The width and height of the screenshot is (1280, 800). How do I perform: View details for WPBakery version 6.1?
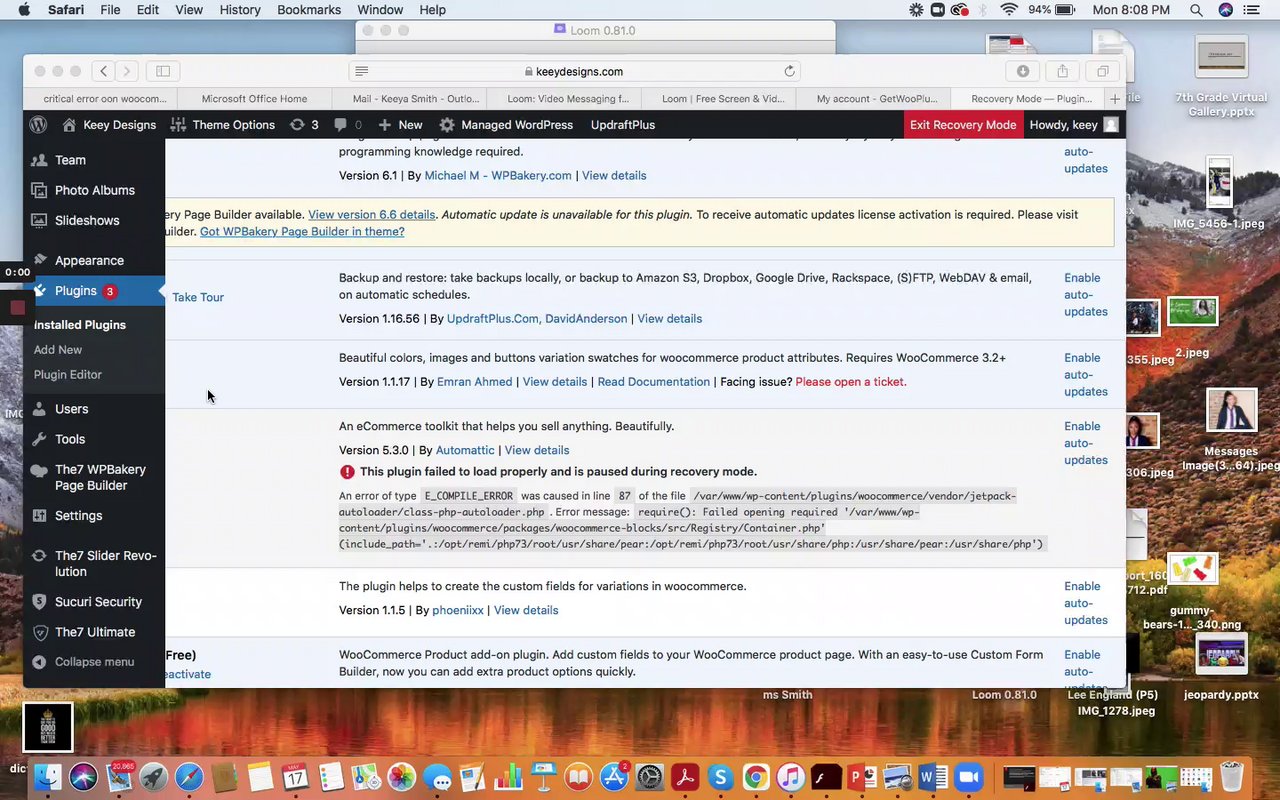(x=614, y=175)
